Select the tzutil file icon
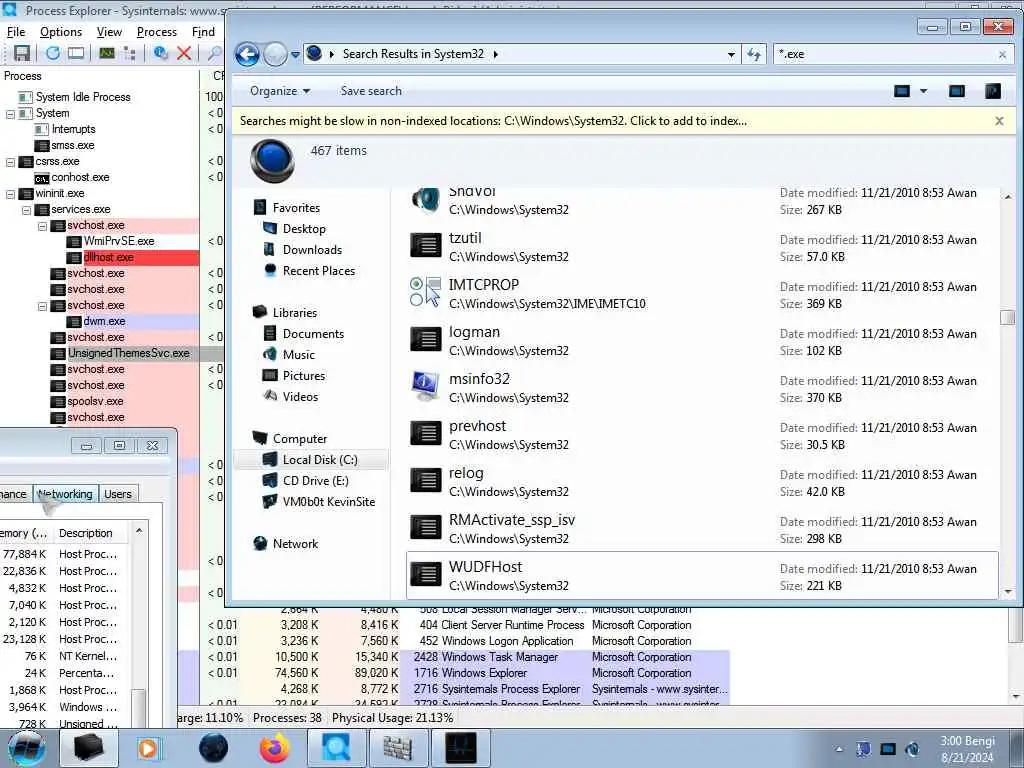The image size is (1024, 768). click(x=426, y=246)
